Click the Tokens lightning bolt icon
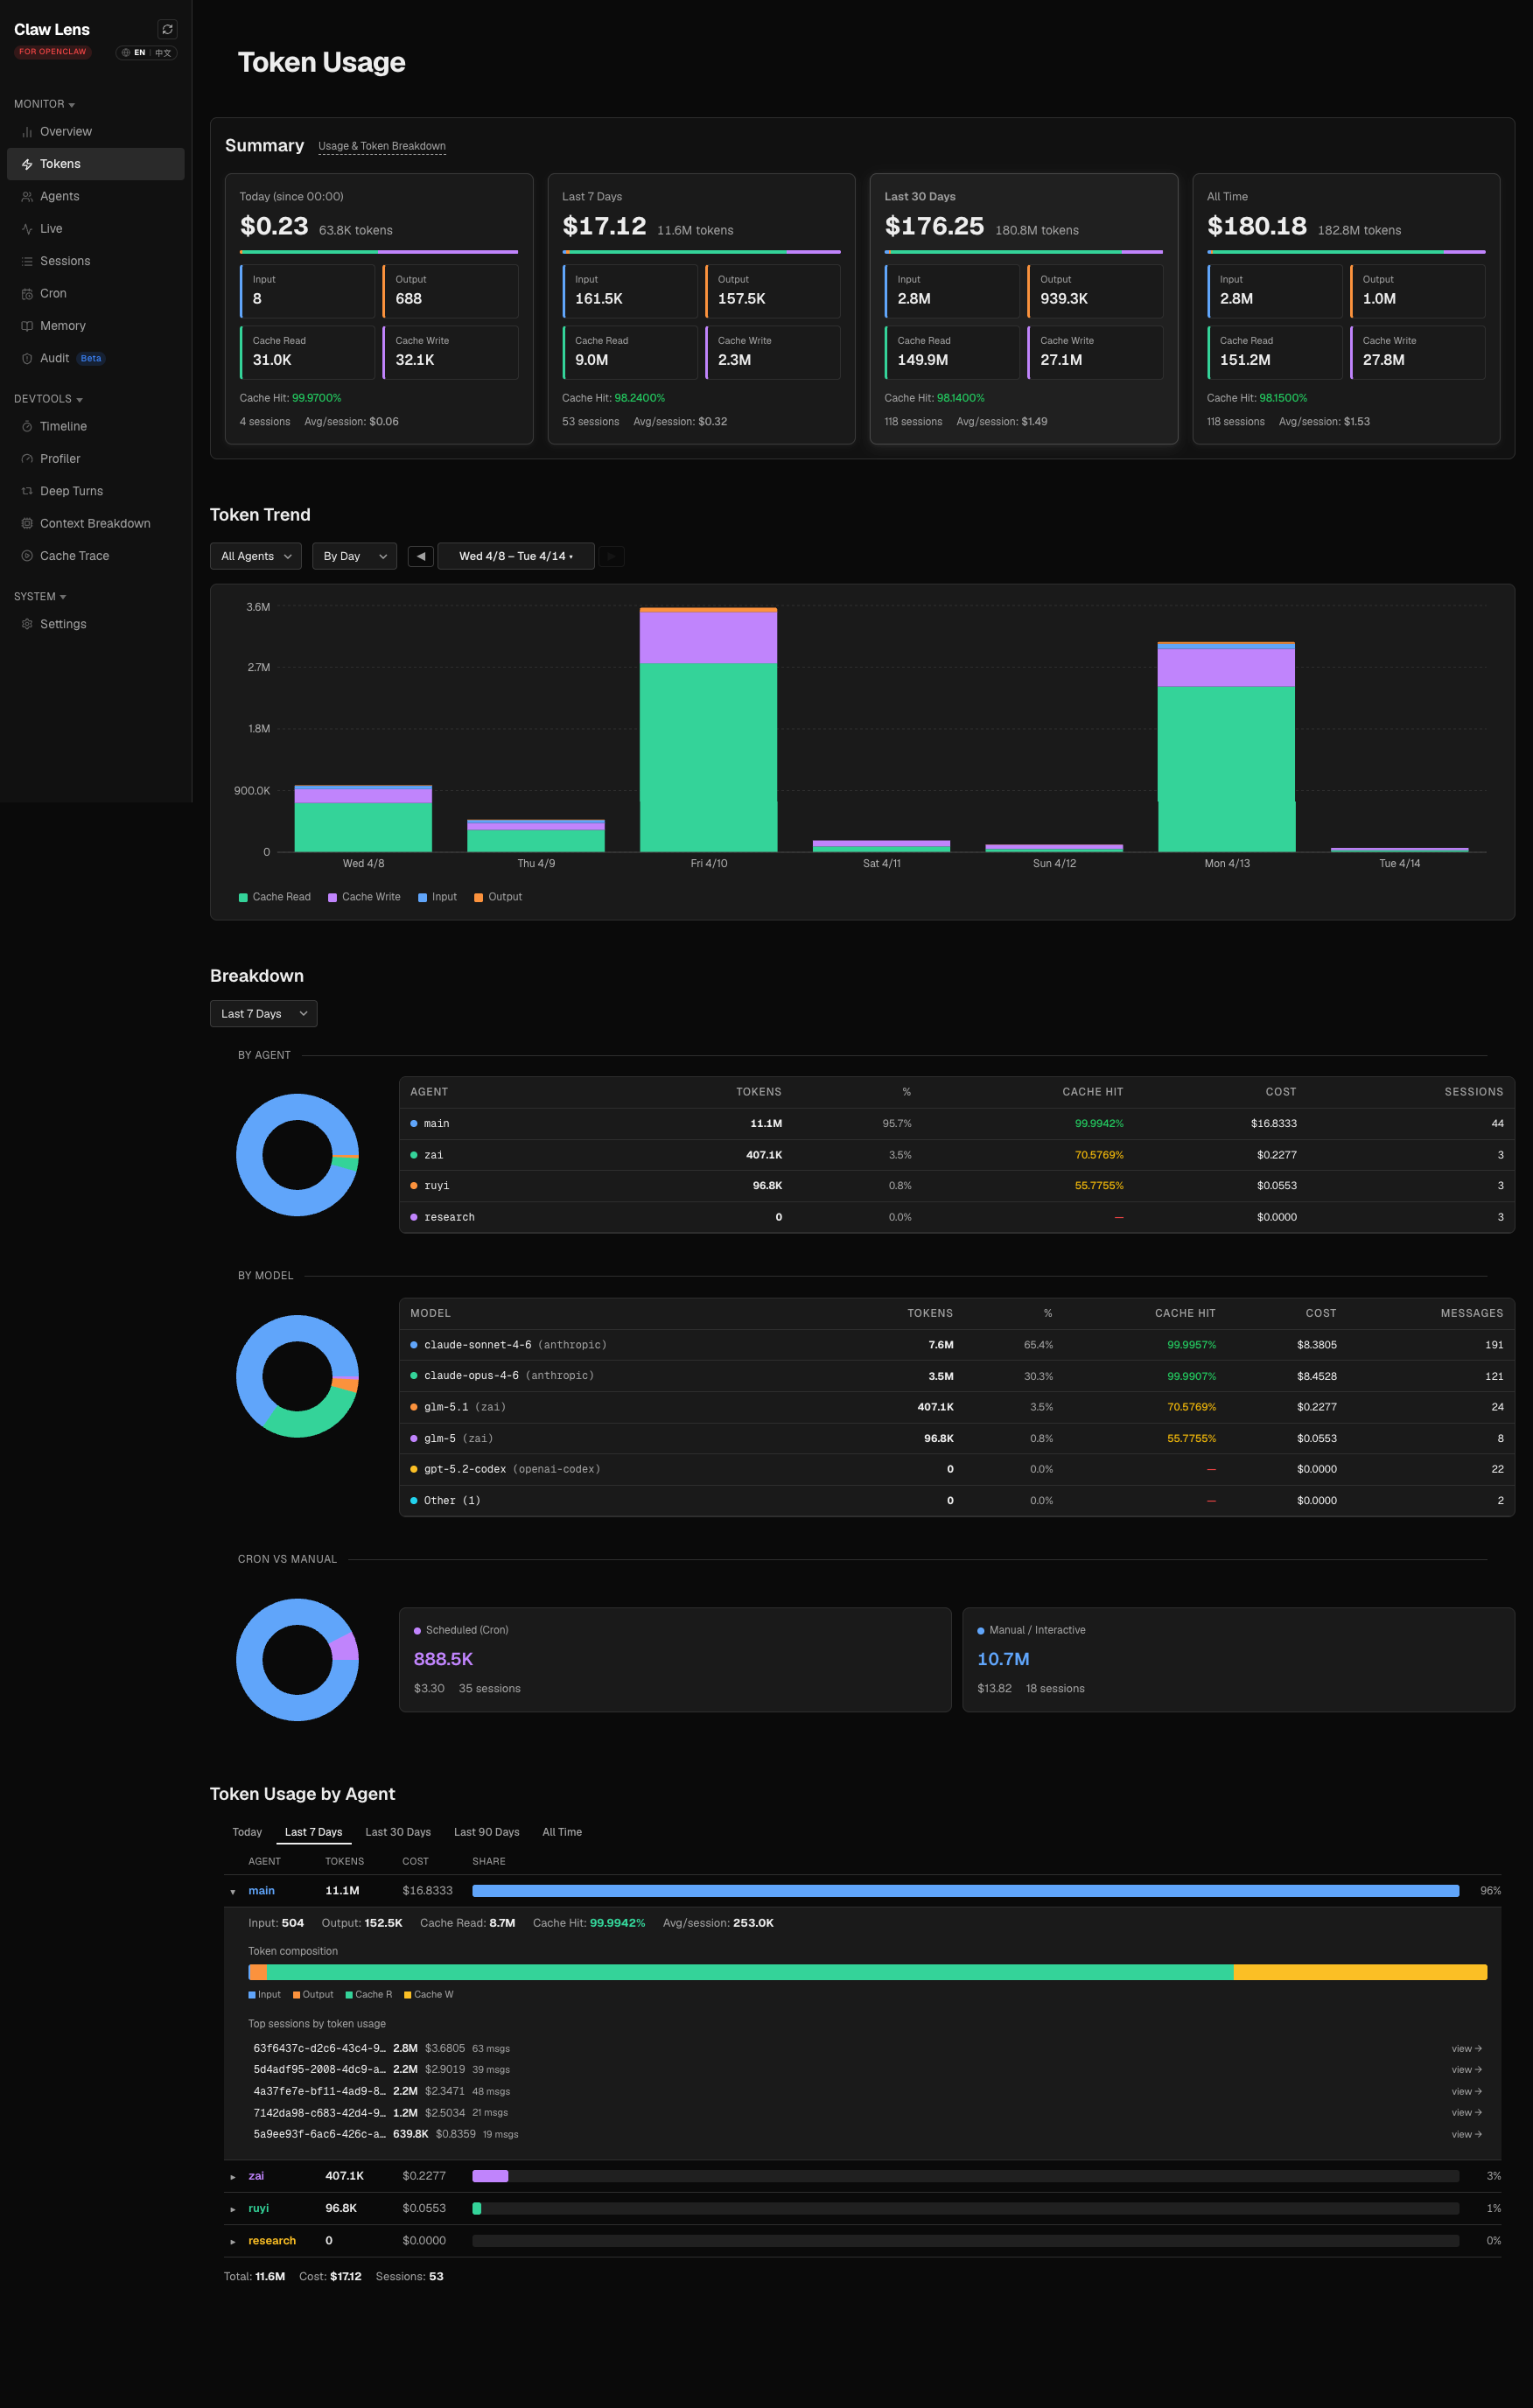This screenshot has height=2408, width=1533. pyautogui.click(x=27, y=164)
